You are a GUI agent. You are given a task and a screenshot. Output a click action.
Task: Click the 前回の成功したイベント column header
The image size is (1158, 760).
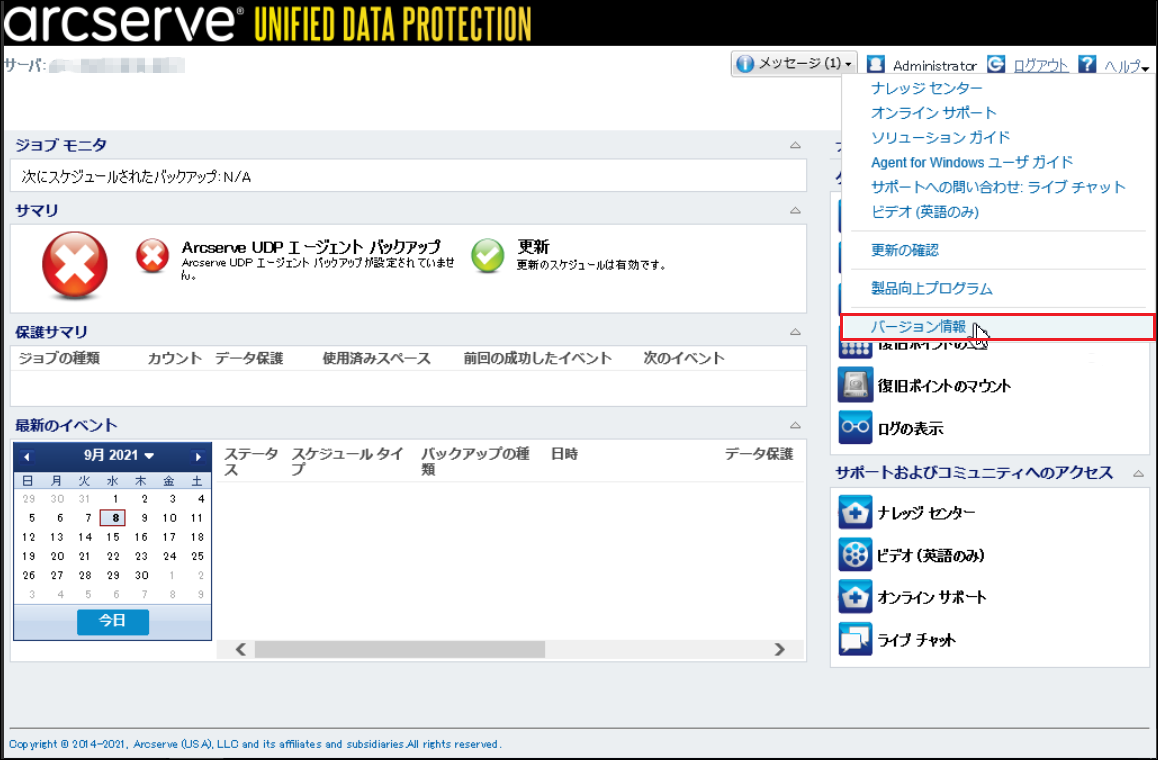538,358
